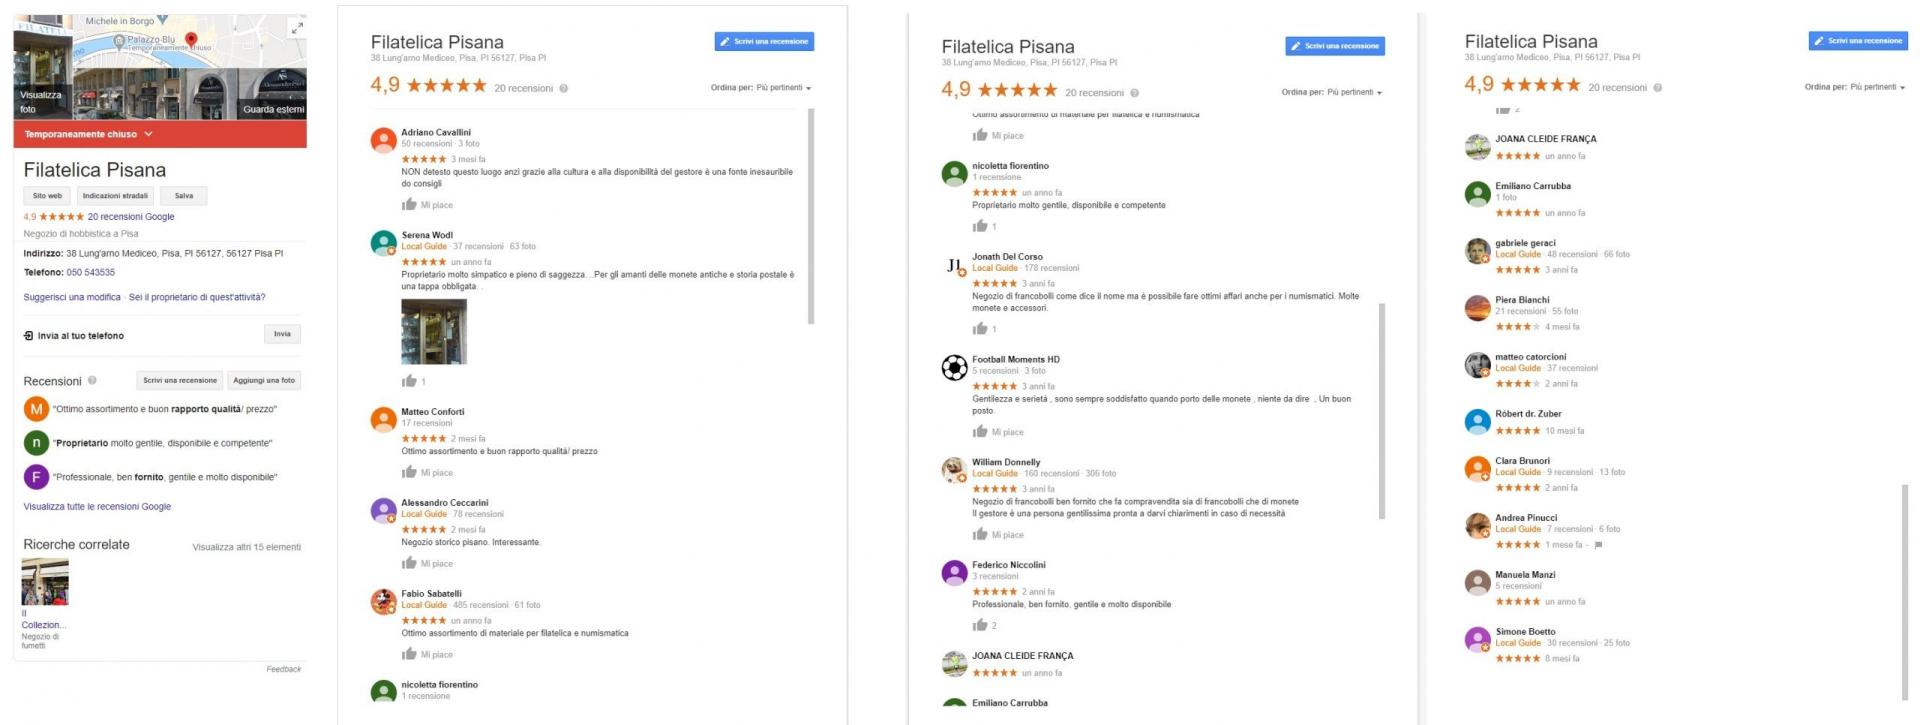This screenshot has width=1920, height=725.
Task: Click scrollbar beside Adriano Cavallini's review
Action: tap(811, 217)
